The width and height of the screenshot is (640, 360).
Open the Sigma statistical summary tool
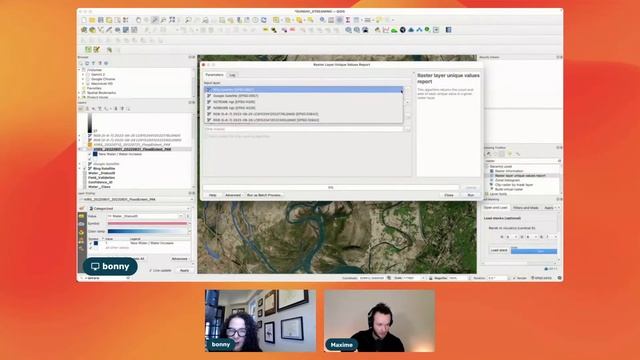click(x=348, y=20)
